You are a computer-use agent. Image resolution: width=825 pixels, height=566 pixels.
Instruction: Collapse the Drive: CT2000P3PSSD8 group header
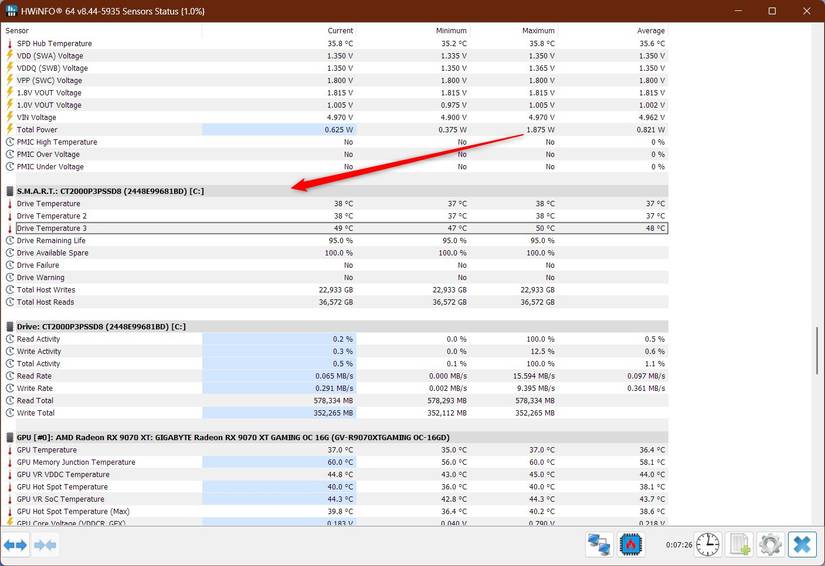pos(10,327)
